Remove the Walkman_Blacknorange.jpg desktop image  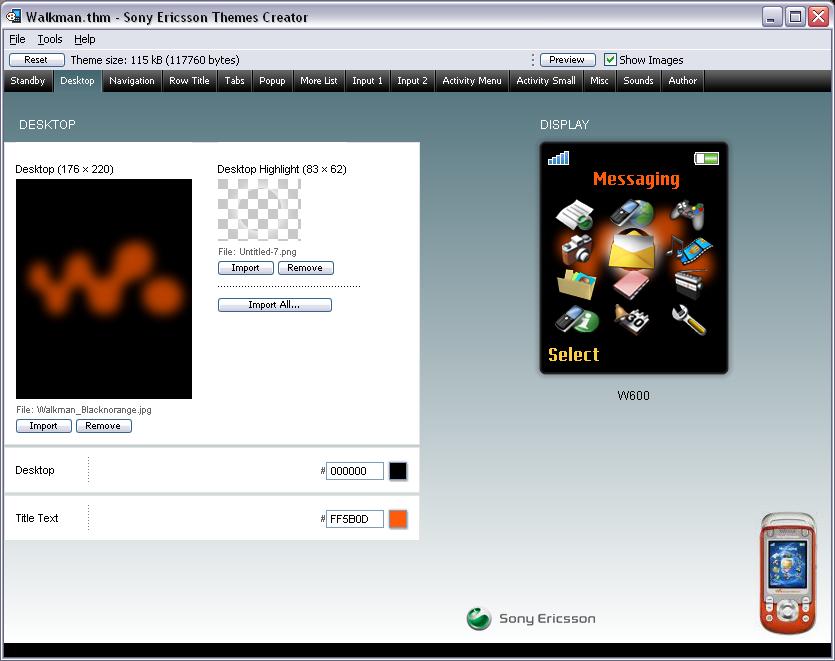[103, 426]
